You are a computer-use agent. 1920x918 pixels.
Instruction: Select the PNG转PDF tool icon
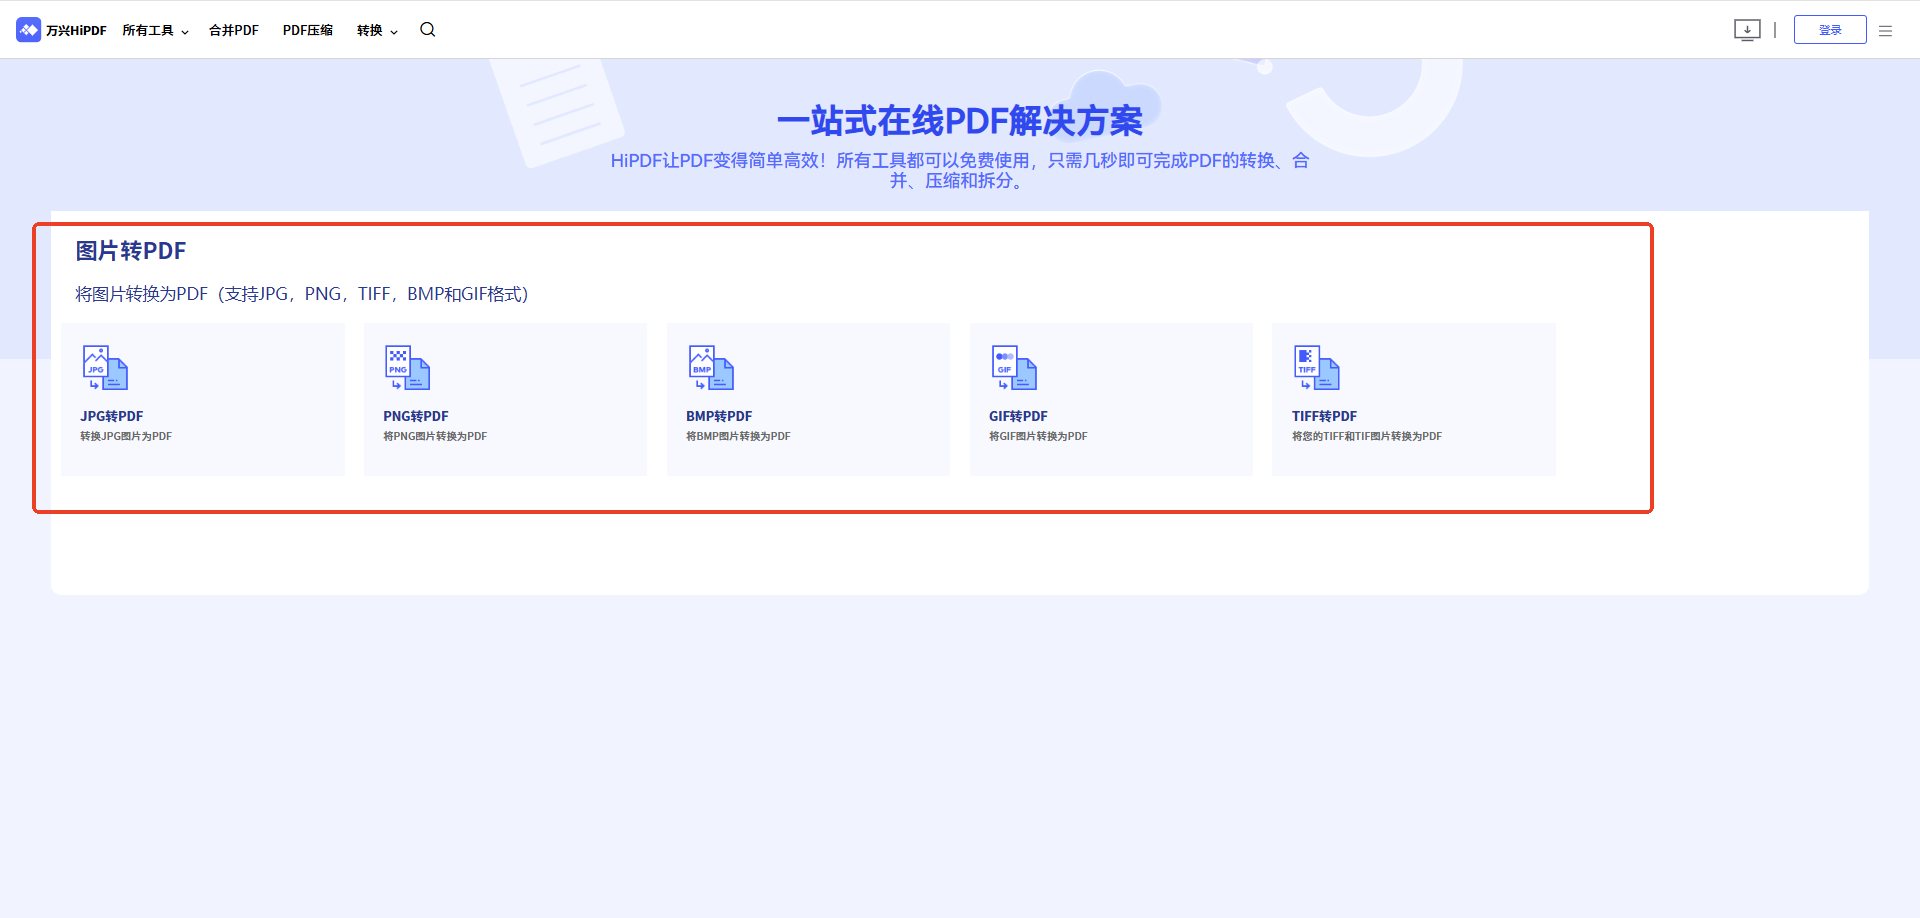(406, 368)
